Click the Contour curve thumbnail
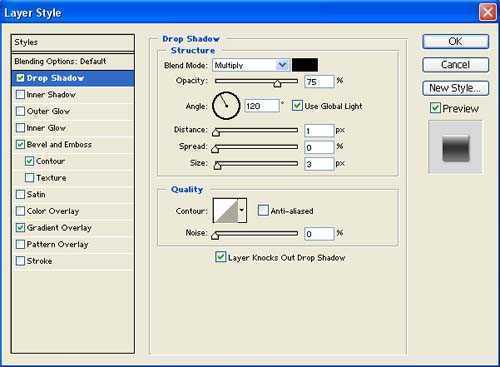This screenshot has height=367, width=500. click(x=225, y=210)
